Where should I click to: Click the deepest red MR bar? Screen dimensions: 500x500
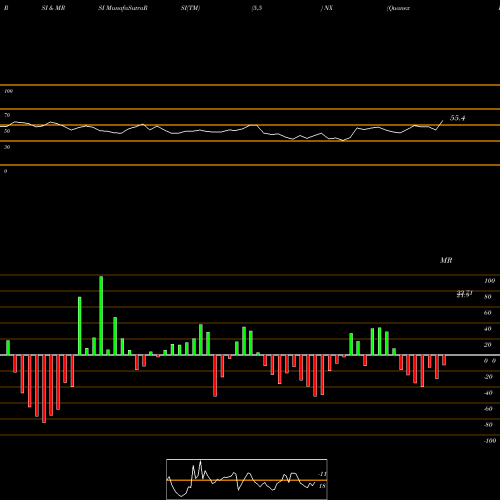pyautogui.click(x=44, y=389)
